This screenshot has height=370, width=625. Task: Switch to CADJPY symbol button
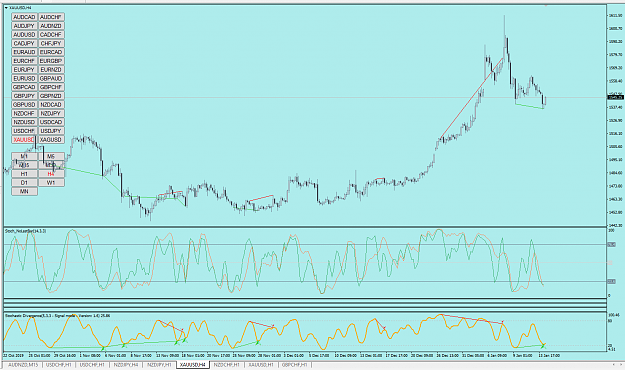coord(24,43)
